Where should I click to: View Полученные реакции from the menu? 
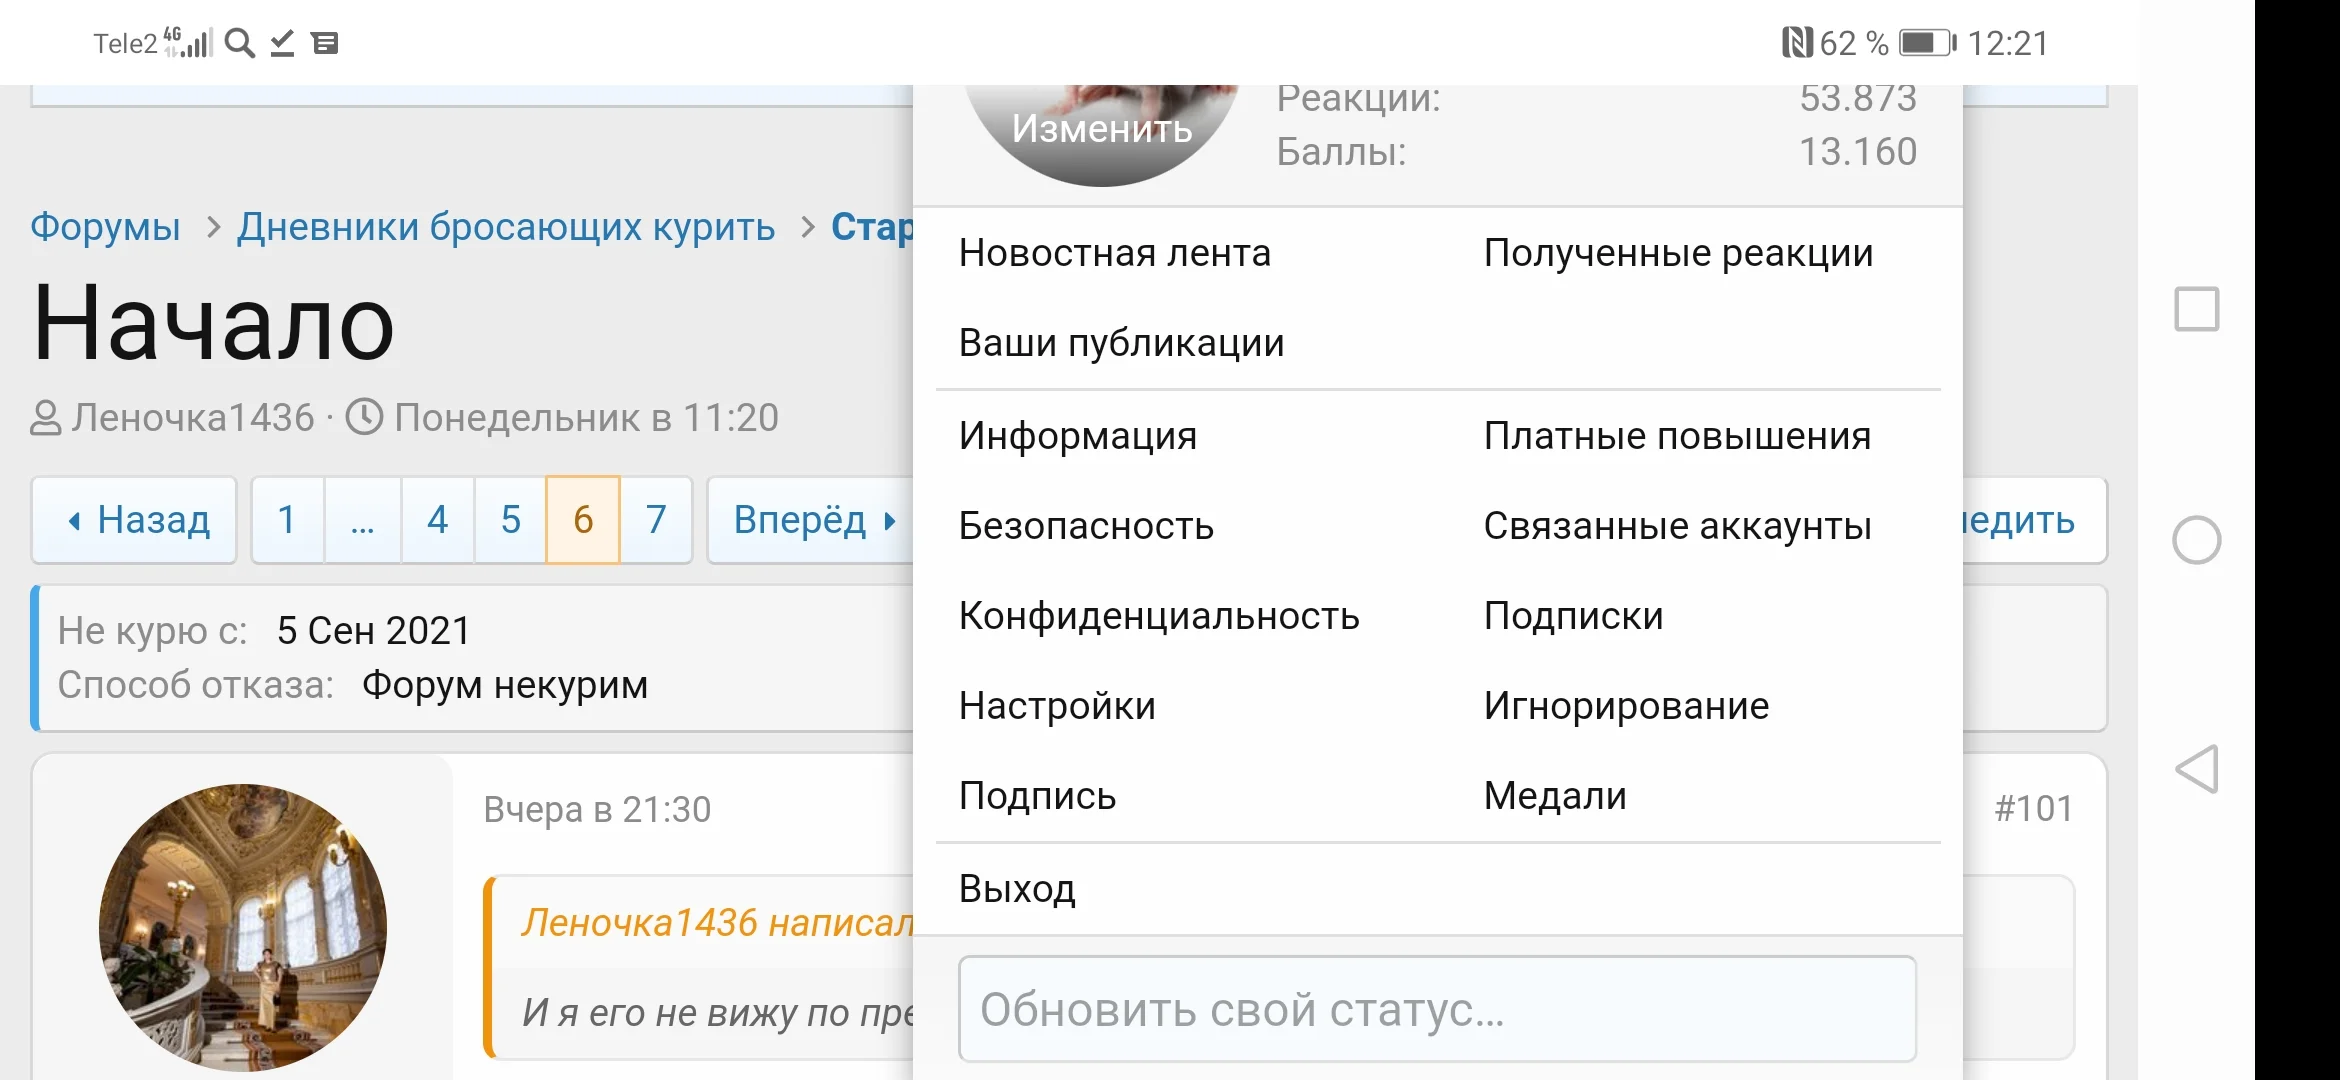point(1678,253)
